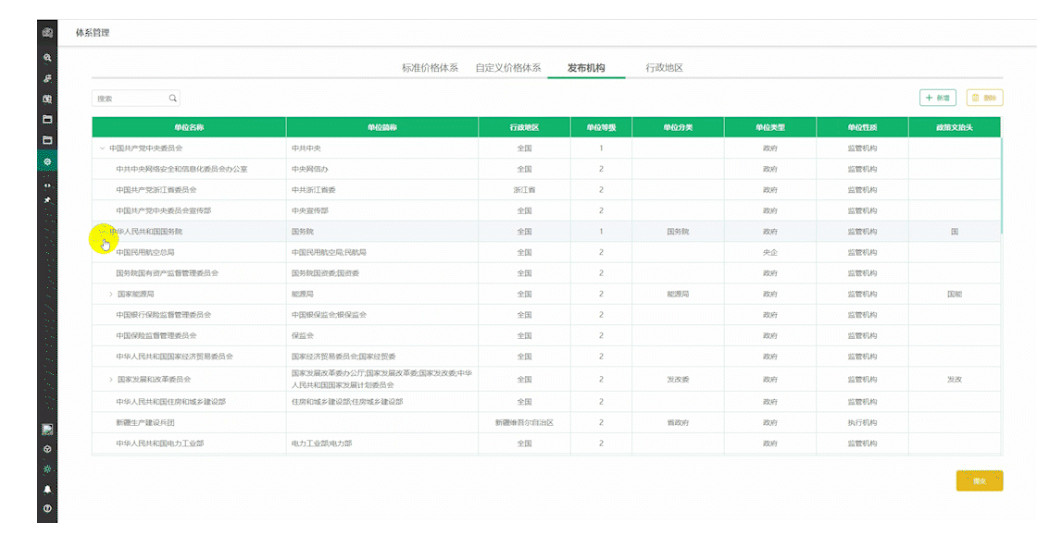The image size is (1056, 550).
Task: Click the yellow submit button at bottom right
Action: coord(979,481)
